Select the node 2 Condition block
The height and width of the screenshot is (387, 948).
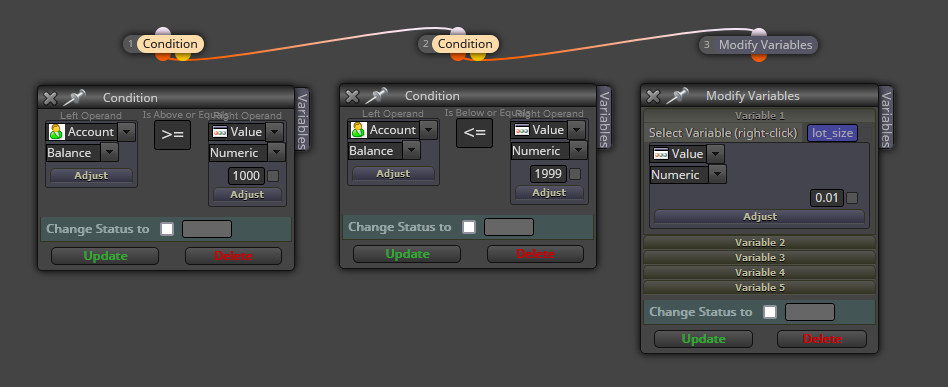click(466, 44)
